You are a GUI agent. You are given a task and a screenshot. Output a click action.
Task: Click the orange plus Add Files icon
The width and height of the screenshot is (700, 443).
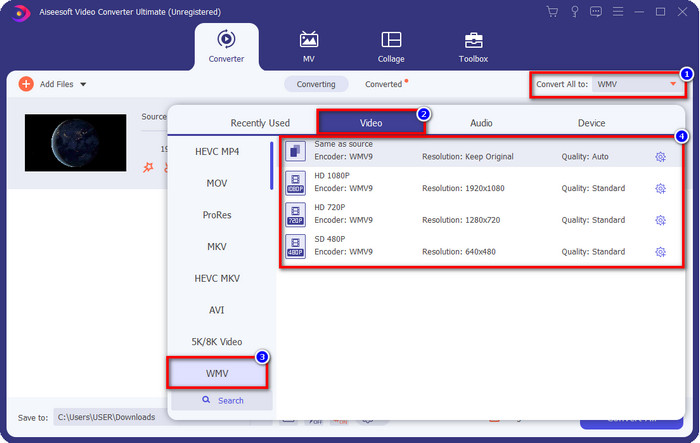[26, 84]
